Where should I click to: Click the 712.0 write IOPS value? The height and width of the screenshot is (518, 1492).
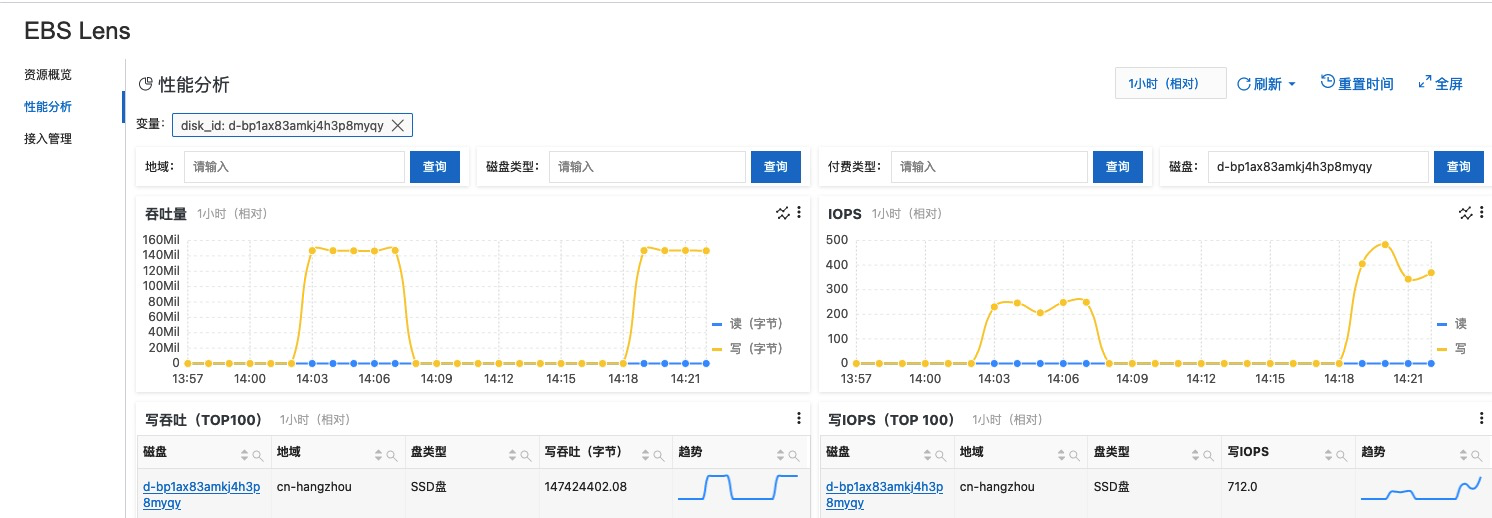(1242, 487)
